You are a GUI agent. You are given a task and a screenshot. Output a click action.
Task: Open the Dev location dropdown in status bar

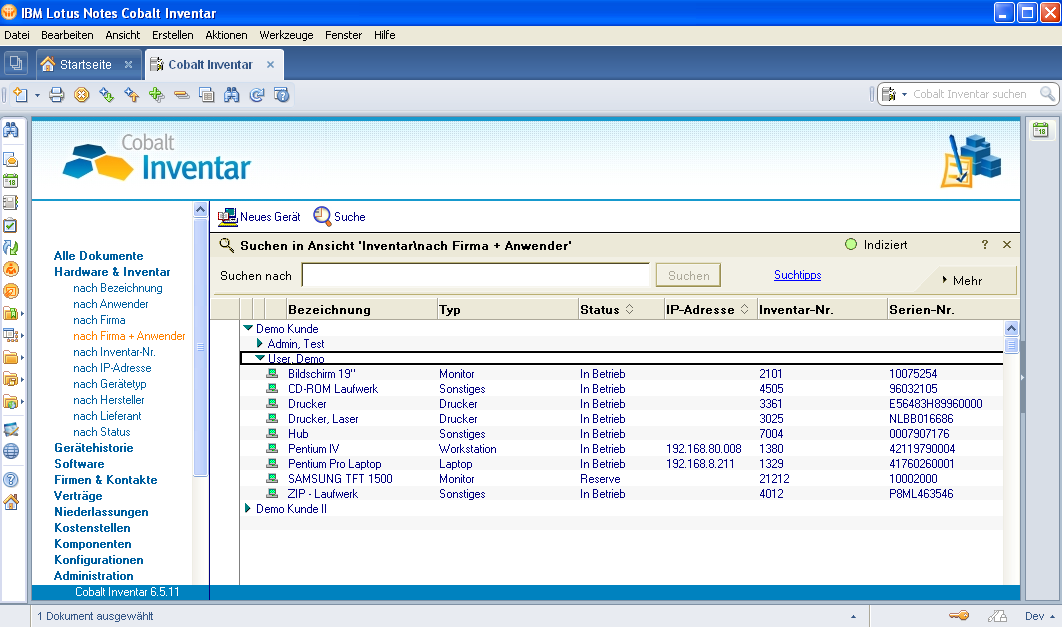(1040, 616)
